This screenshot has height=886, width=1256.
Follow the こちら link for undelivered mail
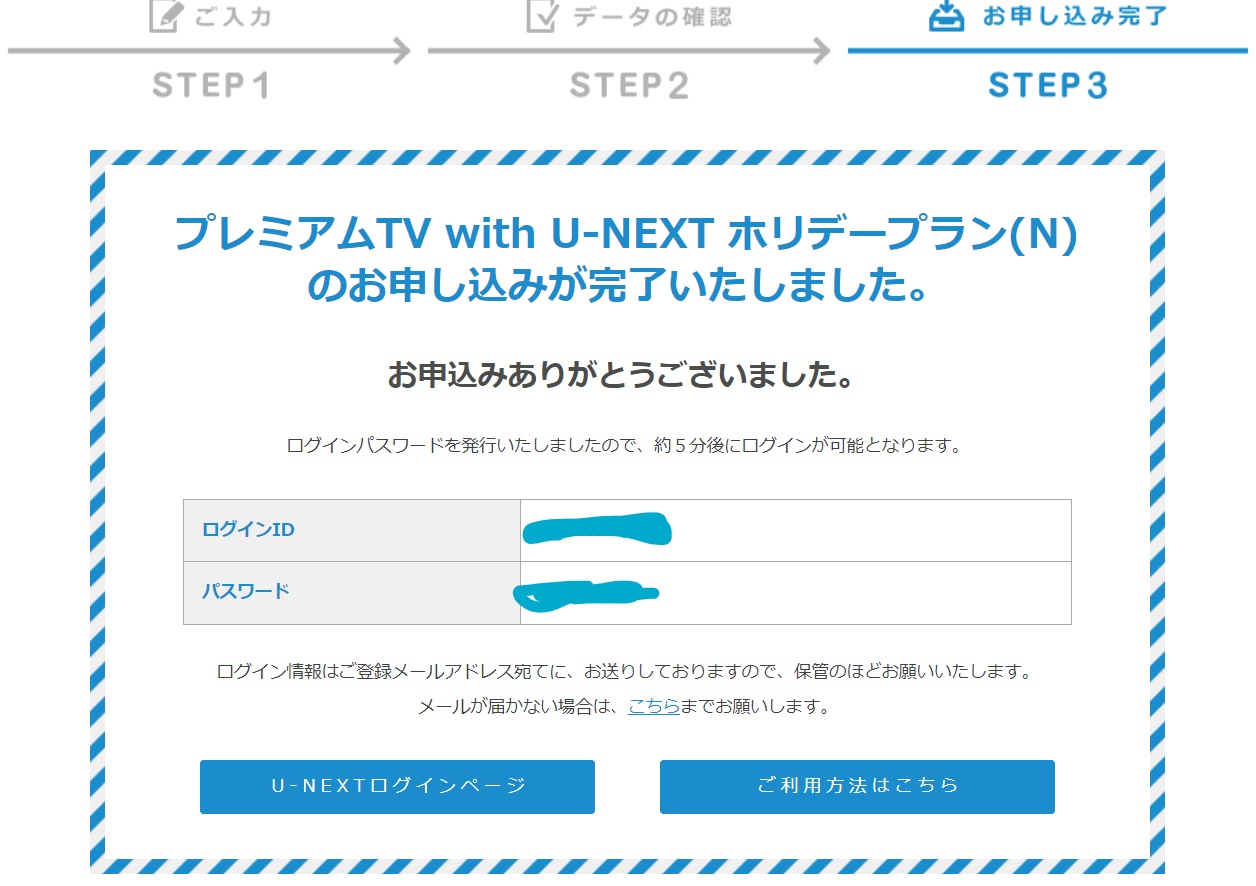coord(654,706)
